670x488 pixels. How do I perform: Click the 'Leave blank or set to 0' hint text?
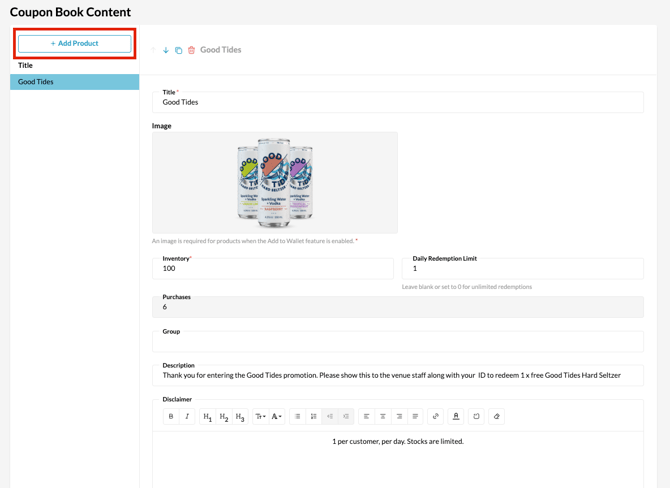point(467,287)
